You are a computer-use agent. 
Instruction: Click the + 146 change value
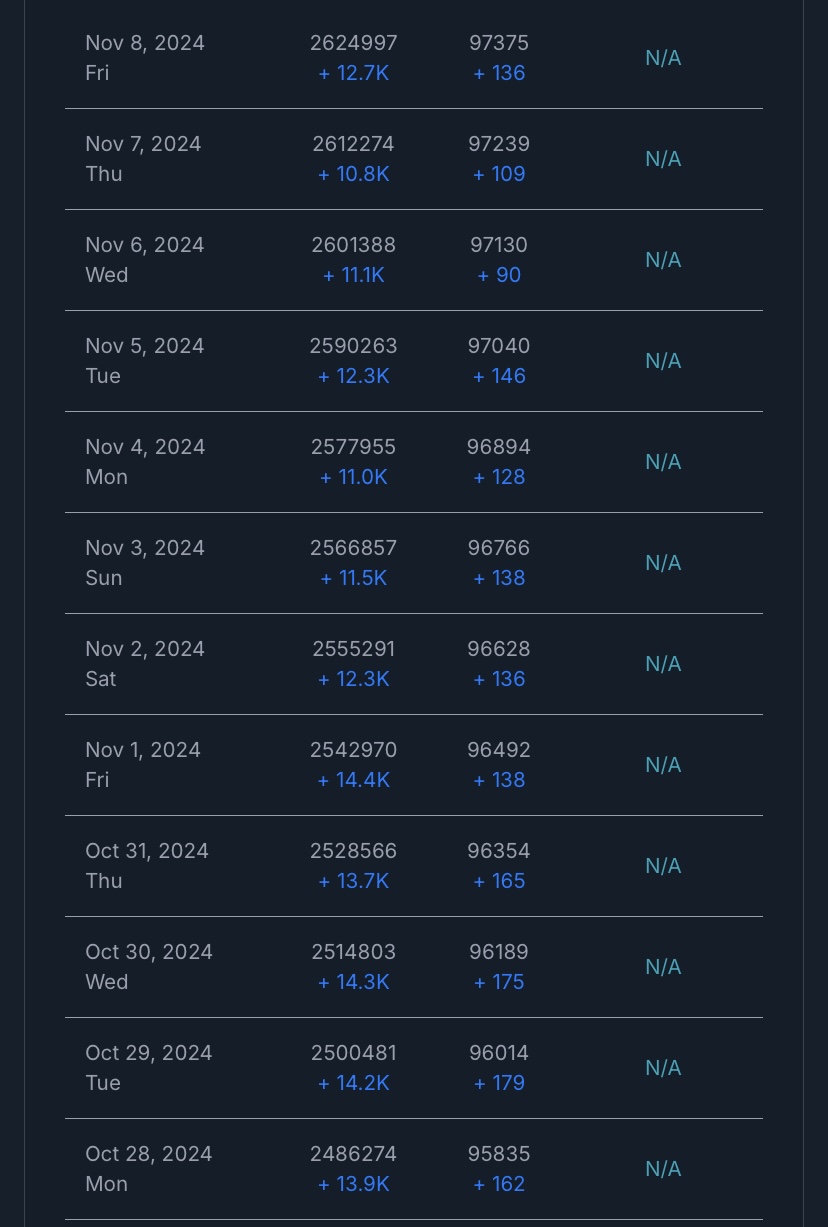pos(499,376)
